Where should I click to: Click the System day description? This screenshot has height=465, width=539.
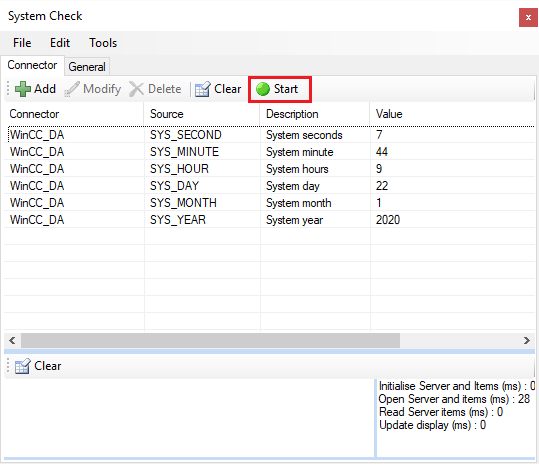click(x=293, y=186)
